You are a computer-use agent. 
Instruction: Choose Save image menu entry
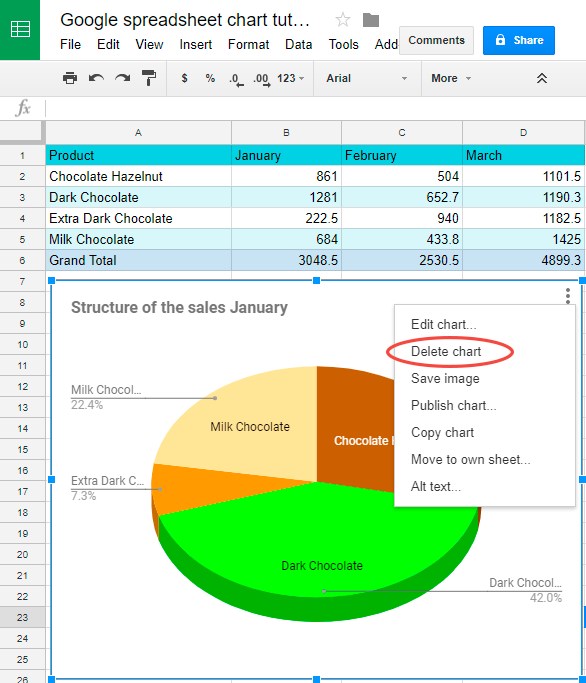(x=484, y=379)
